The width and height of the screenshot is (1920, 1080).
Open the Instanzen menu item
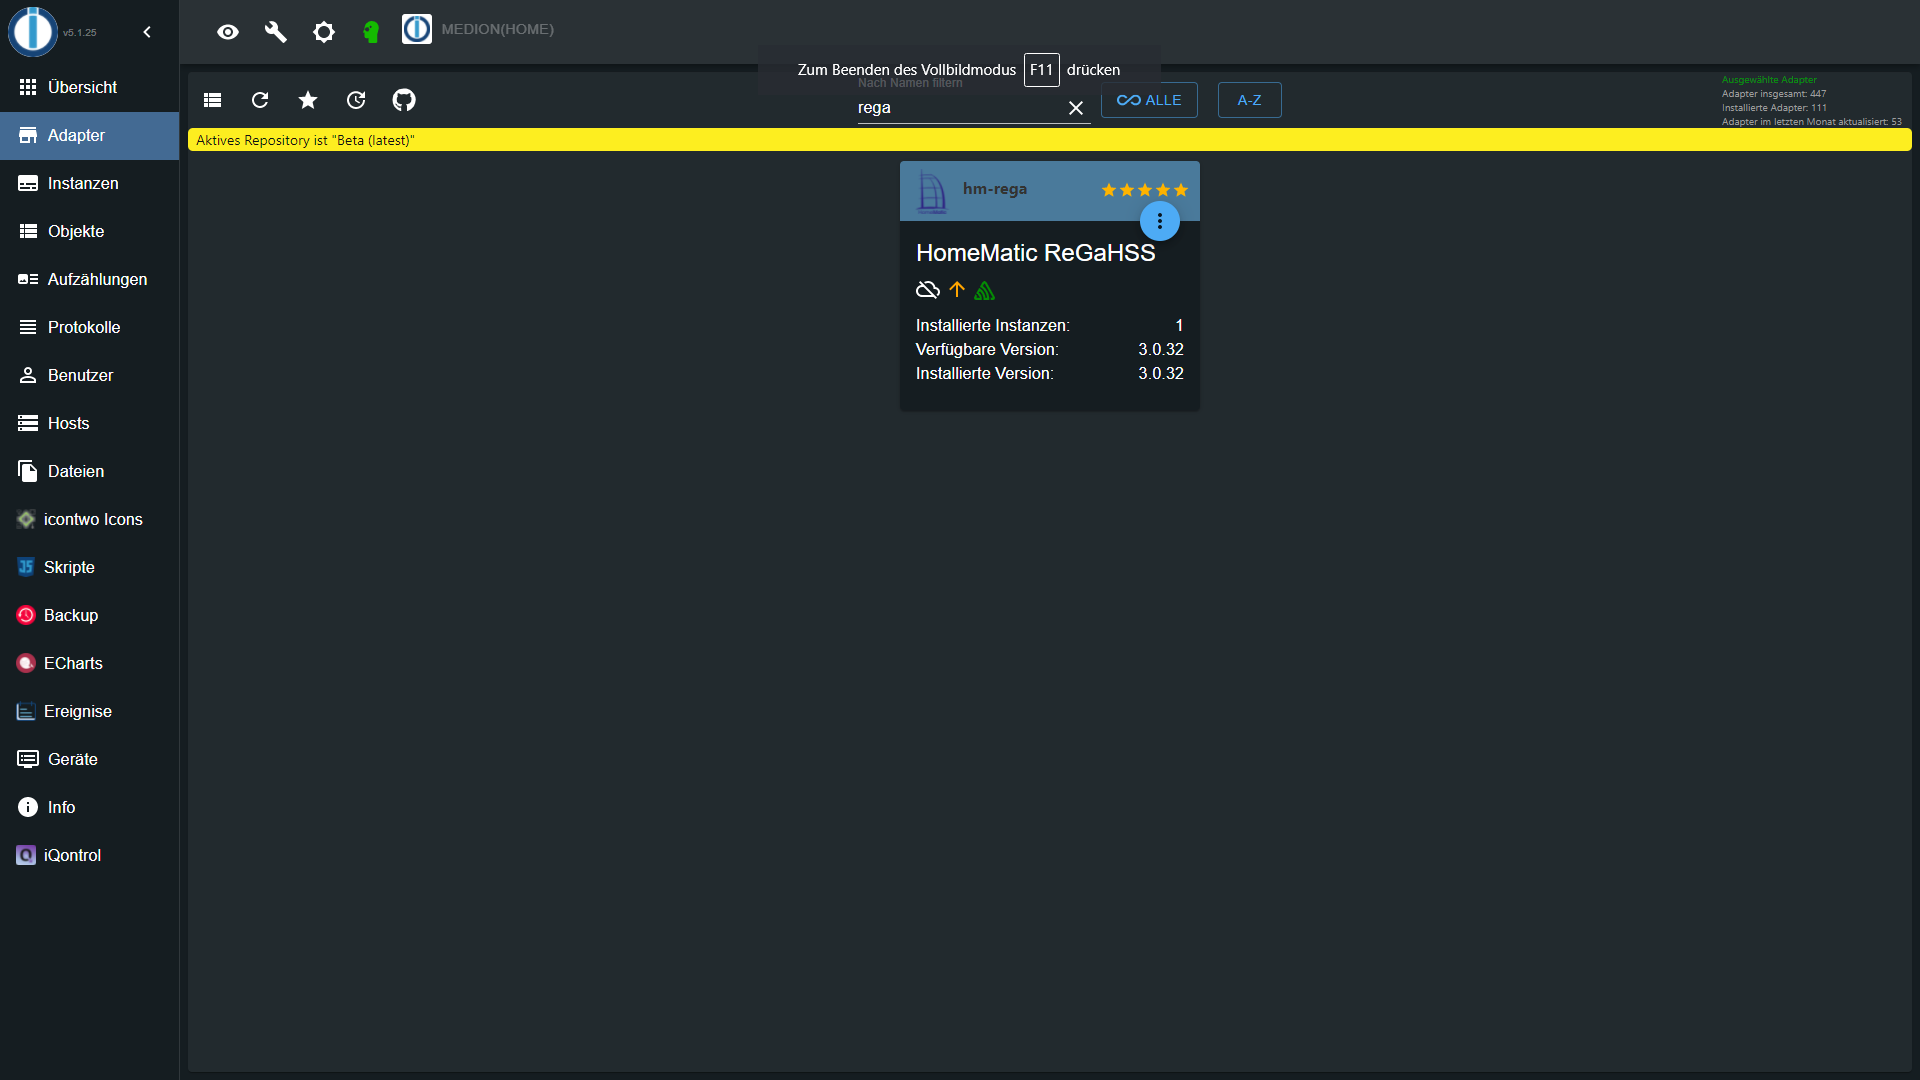[83, 183]
